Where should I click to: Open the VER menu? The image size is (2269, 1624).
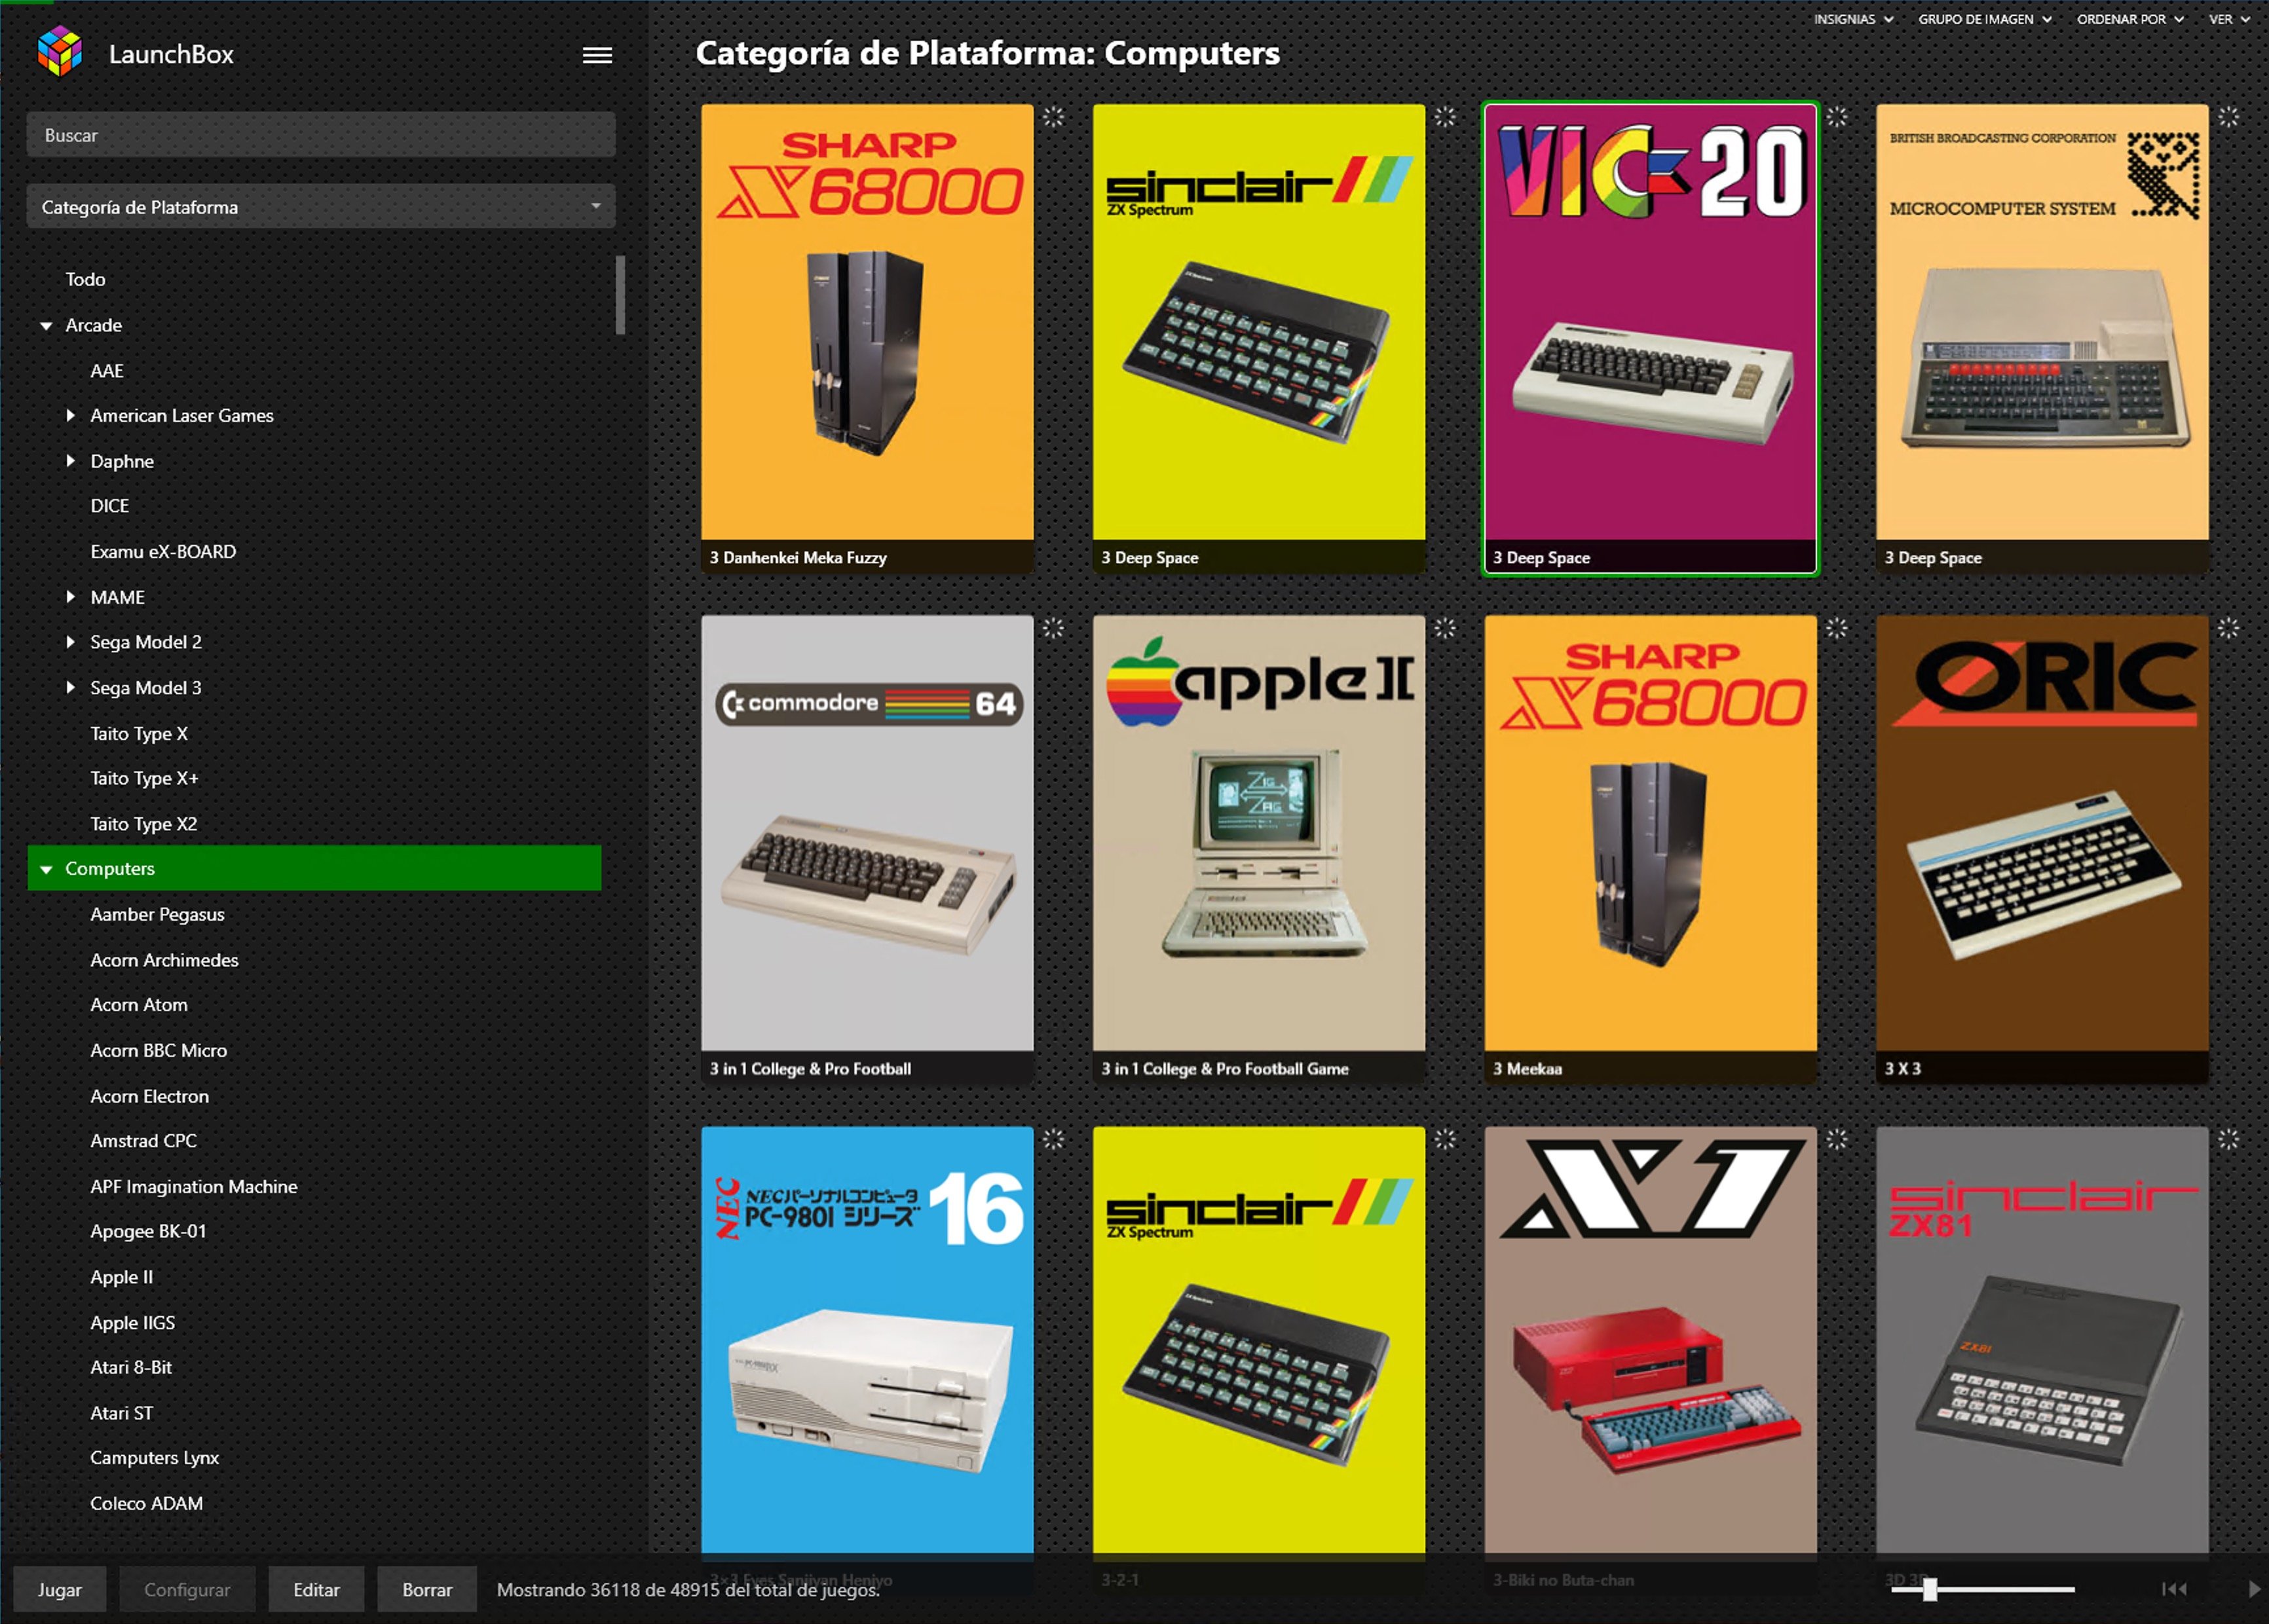point(2229,19)
